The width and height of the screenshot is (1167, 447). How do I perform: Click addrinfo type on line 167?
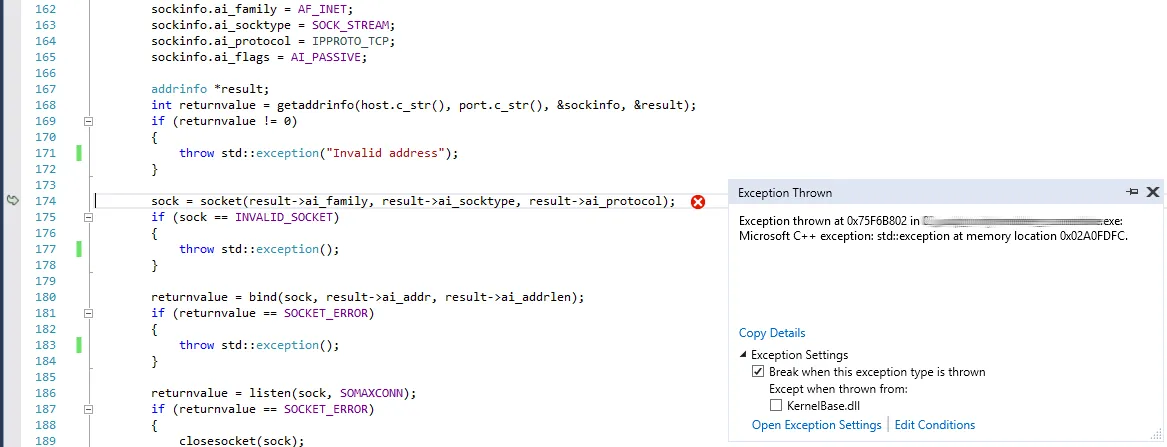coord(179,89)
